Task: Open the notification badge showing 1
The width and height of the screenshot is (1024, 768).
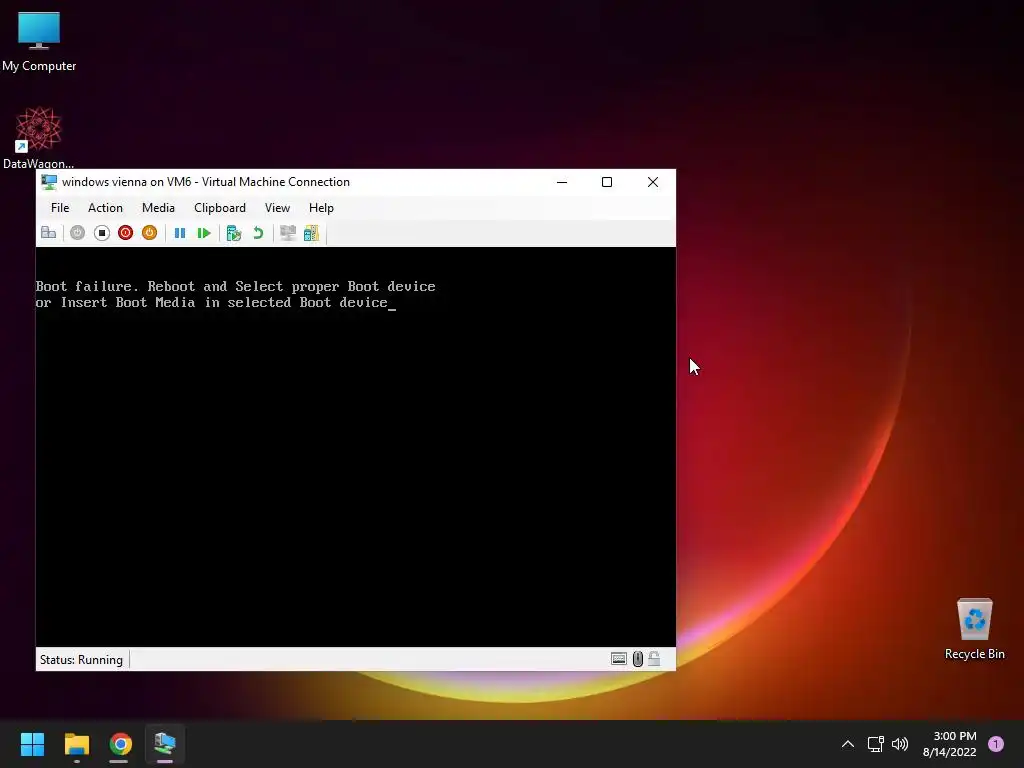Action: [x=996, y=744]
